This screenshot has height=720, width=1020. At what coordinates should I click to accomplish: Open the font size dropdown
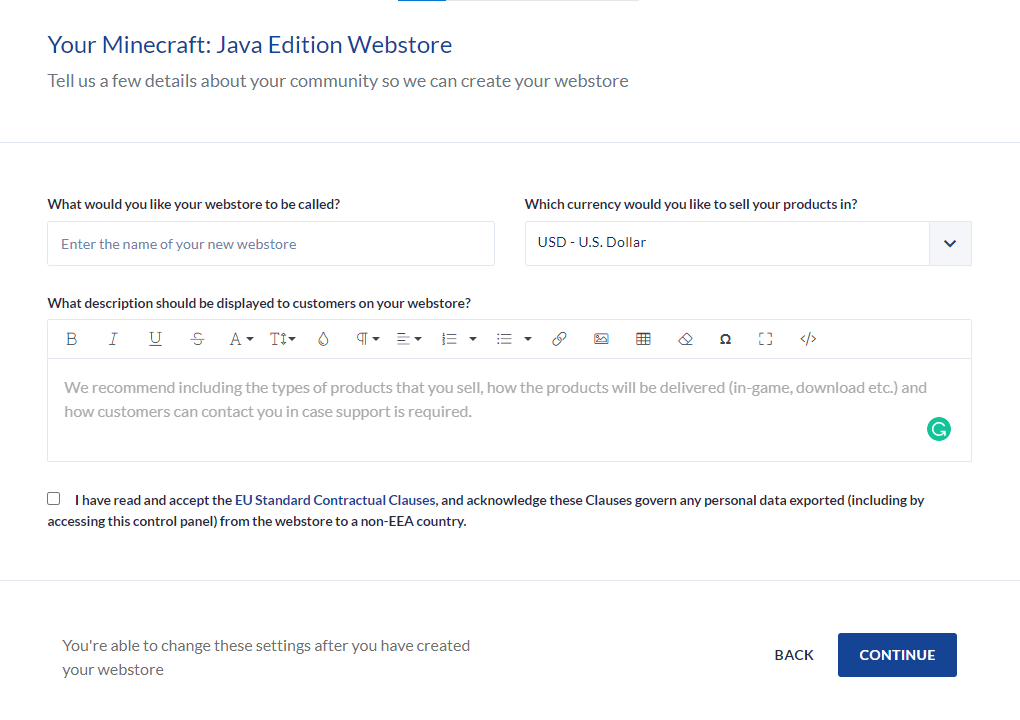click(x=282, y=339)
